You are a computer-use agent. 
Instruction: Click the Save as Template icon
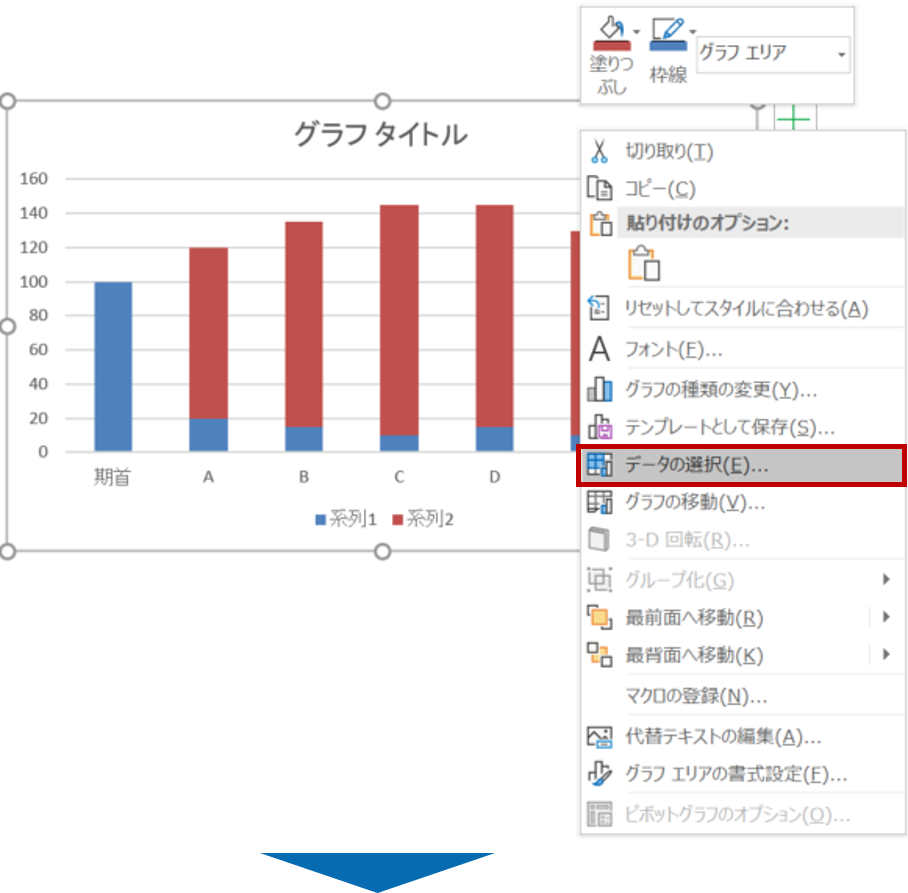tap(599, 427)
